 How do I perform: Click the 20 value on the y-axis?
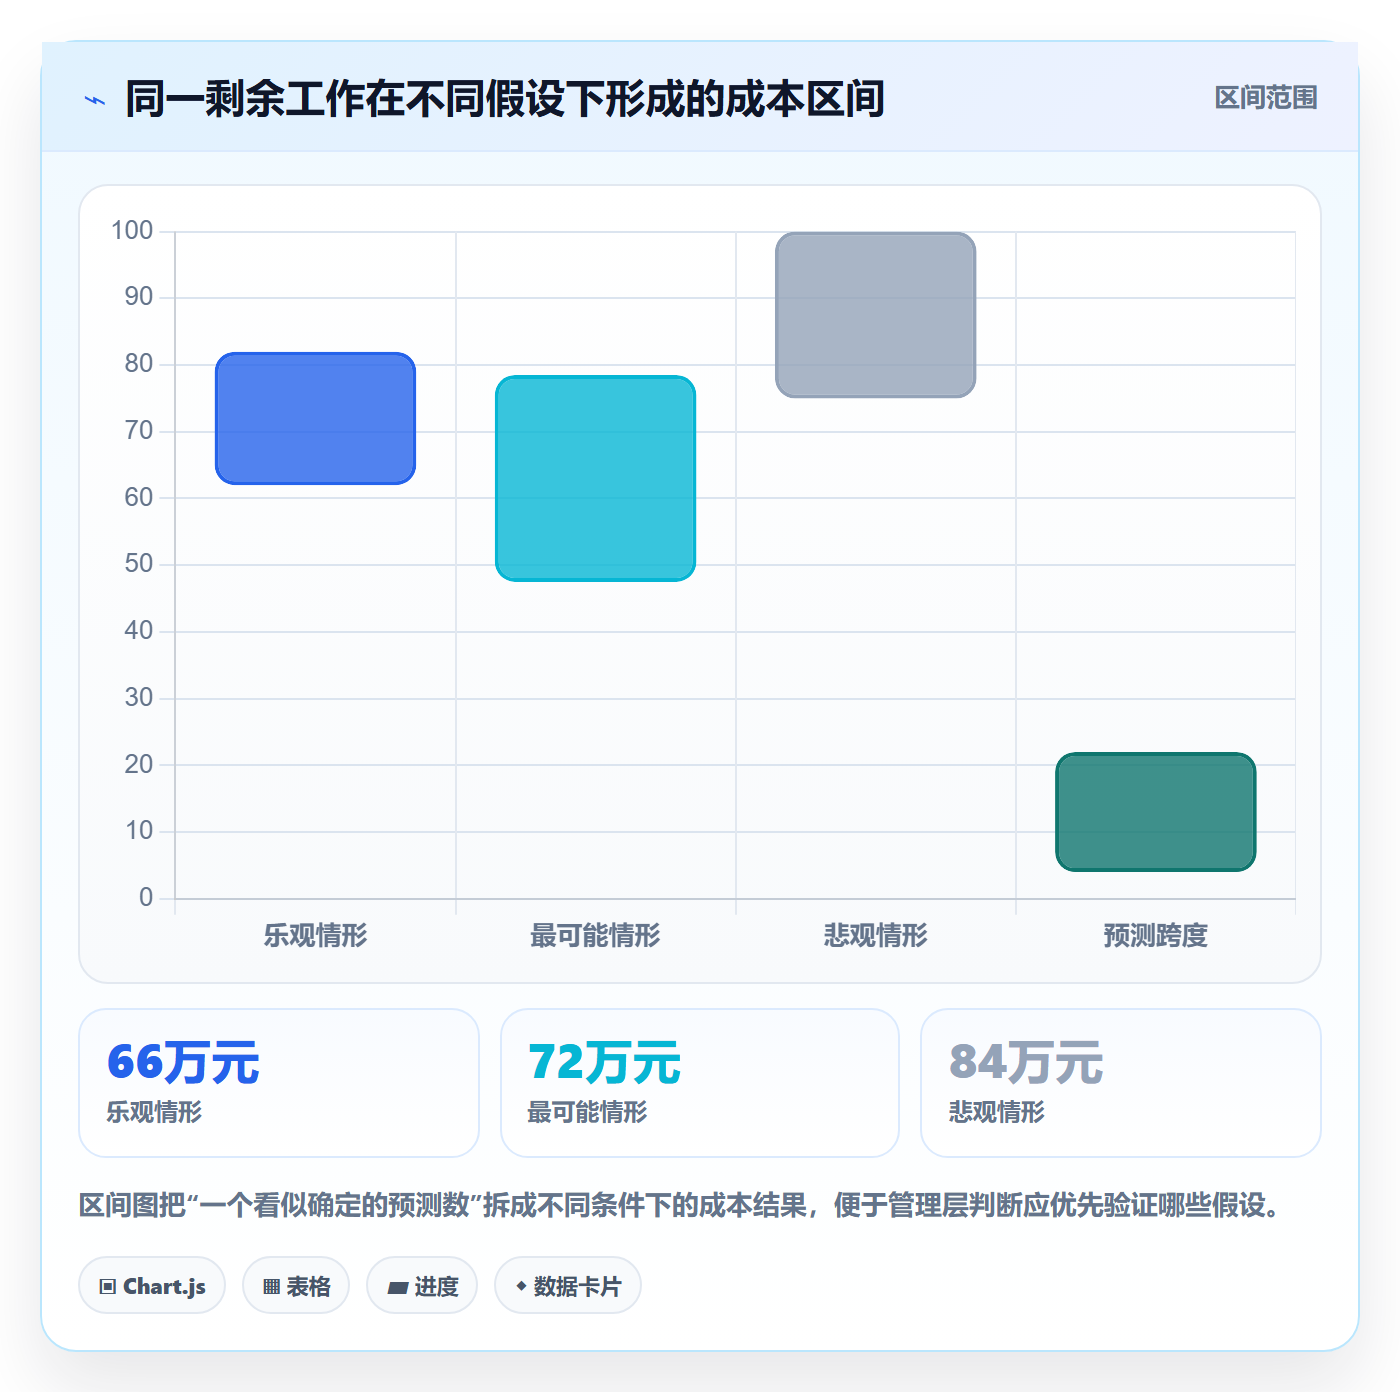click(139, 765)
